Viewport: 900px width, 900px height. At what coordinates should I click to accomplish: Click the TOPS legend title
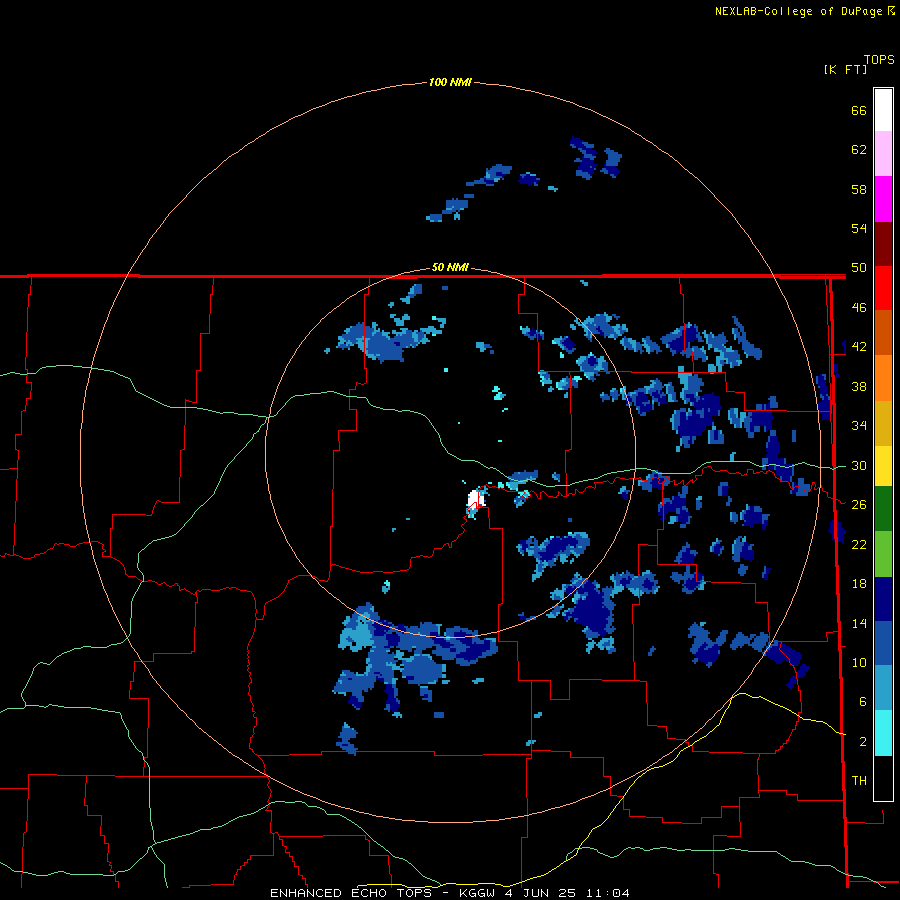point(879,60)
